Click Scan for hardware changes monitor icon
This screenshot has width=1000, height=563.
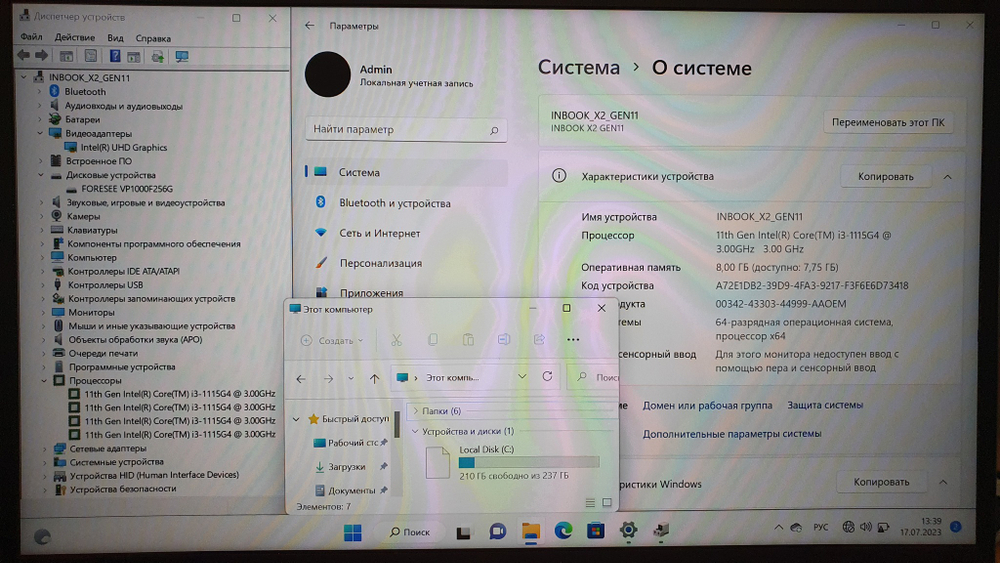[x=182, y=57]
